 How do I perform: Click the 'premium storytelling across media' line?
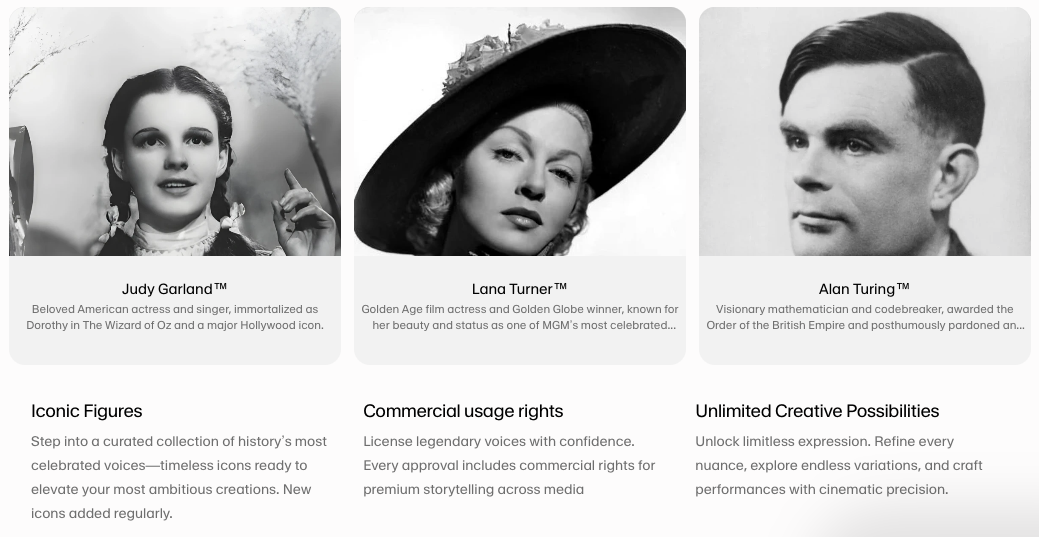click(x=473, y=489)
